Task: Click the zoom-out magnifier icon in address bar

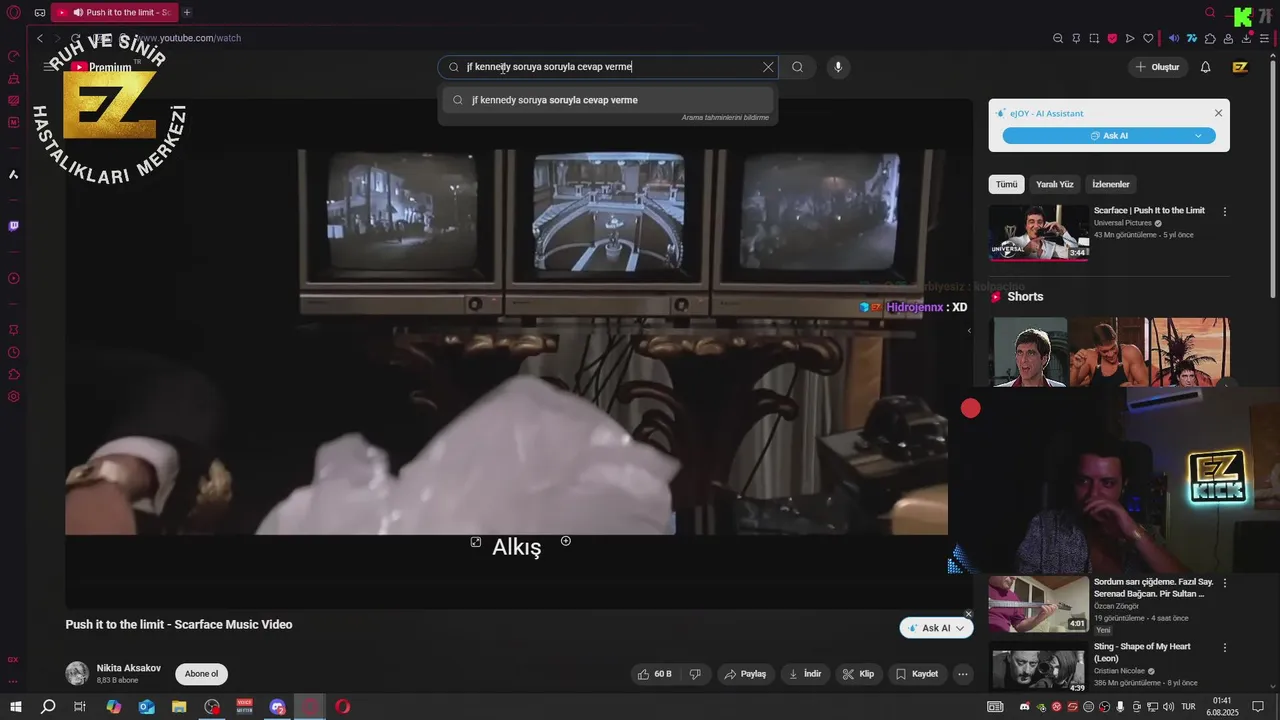Action: click(x=1058, y=38)
